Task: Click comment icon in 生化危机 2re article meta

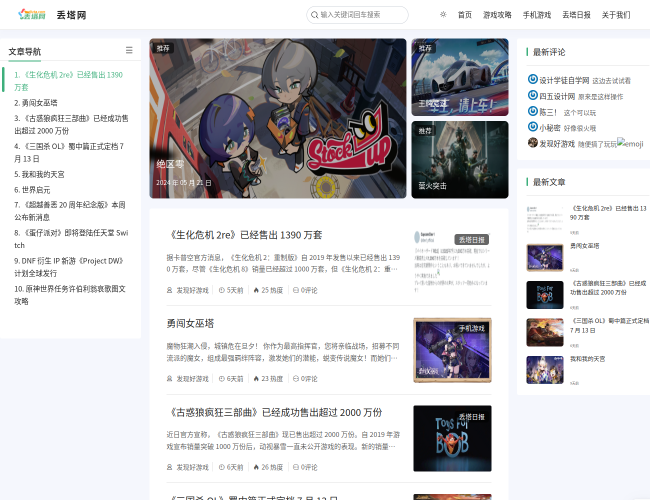Action: click(296, 290)
